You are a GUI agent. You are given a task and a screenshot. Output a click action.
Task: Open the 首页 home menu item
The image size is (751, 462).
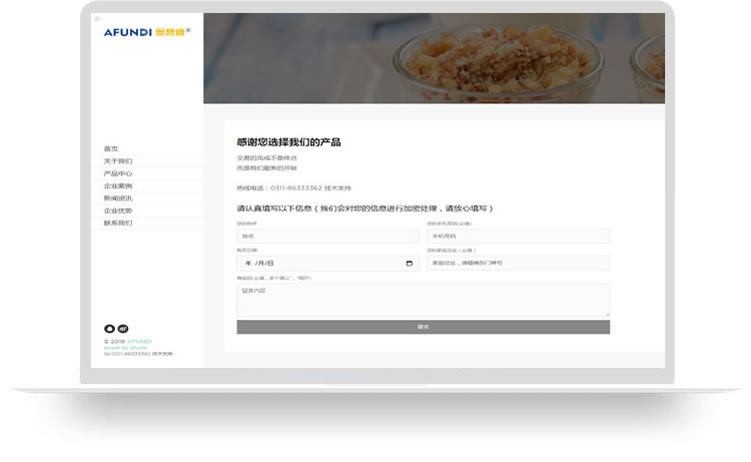pos(111,149)
